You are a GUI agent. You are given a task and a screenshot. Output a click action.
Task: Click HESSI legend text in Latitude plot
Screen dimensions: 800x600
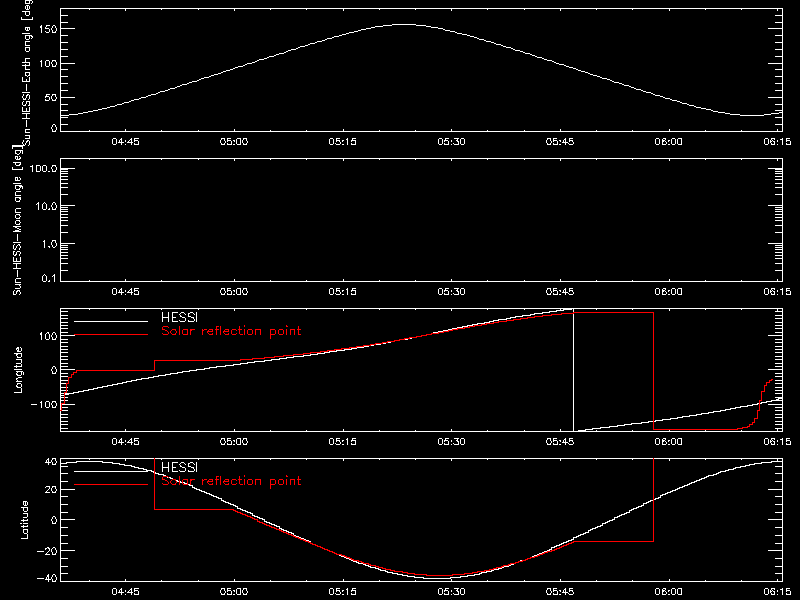click(179, 467)
